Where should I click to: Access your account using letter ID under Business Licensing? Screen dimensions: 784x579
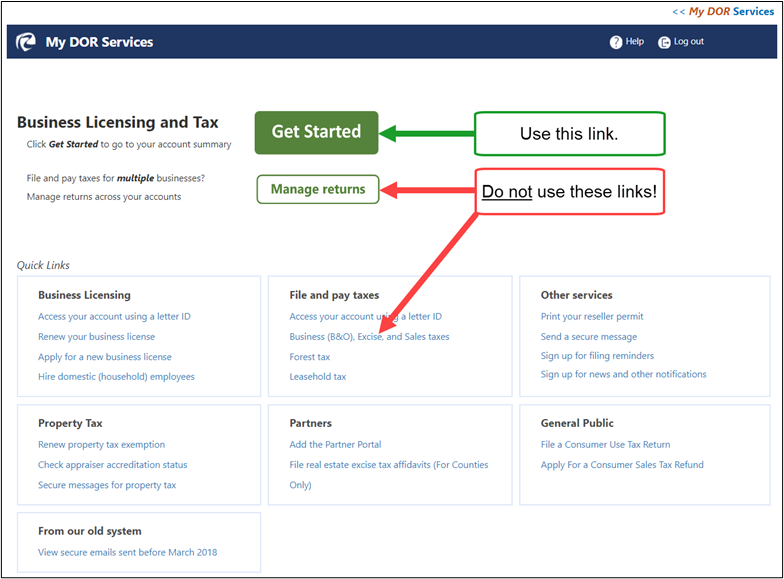pos(114,316)
